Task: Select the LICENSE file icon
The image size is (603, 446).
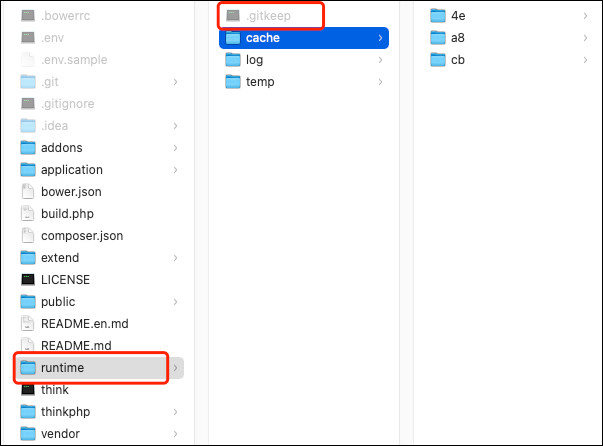Action: pos(28,280)
